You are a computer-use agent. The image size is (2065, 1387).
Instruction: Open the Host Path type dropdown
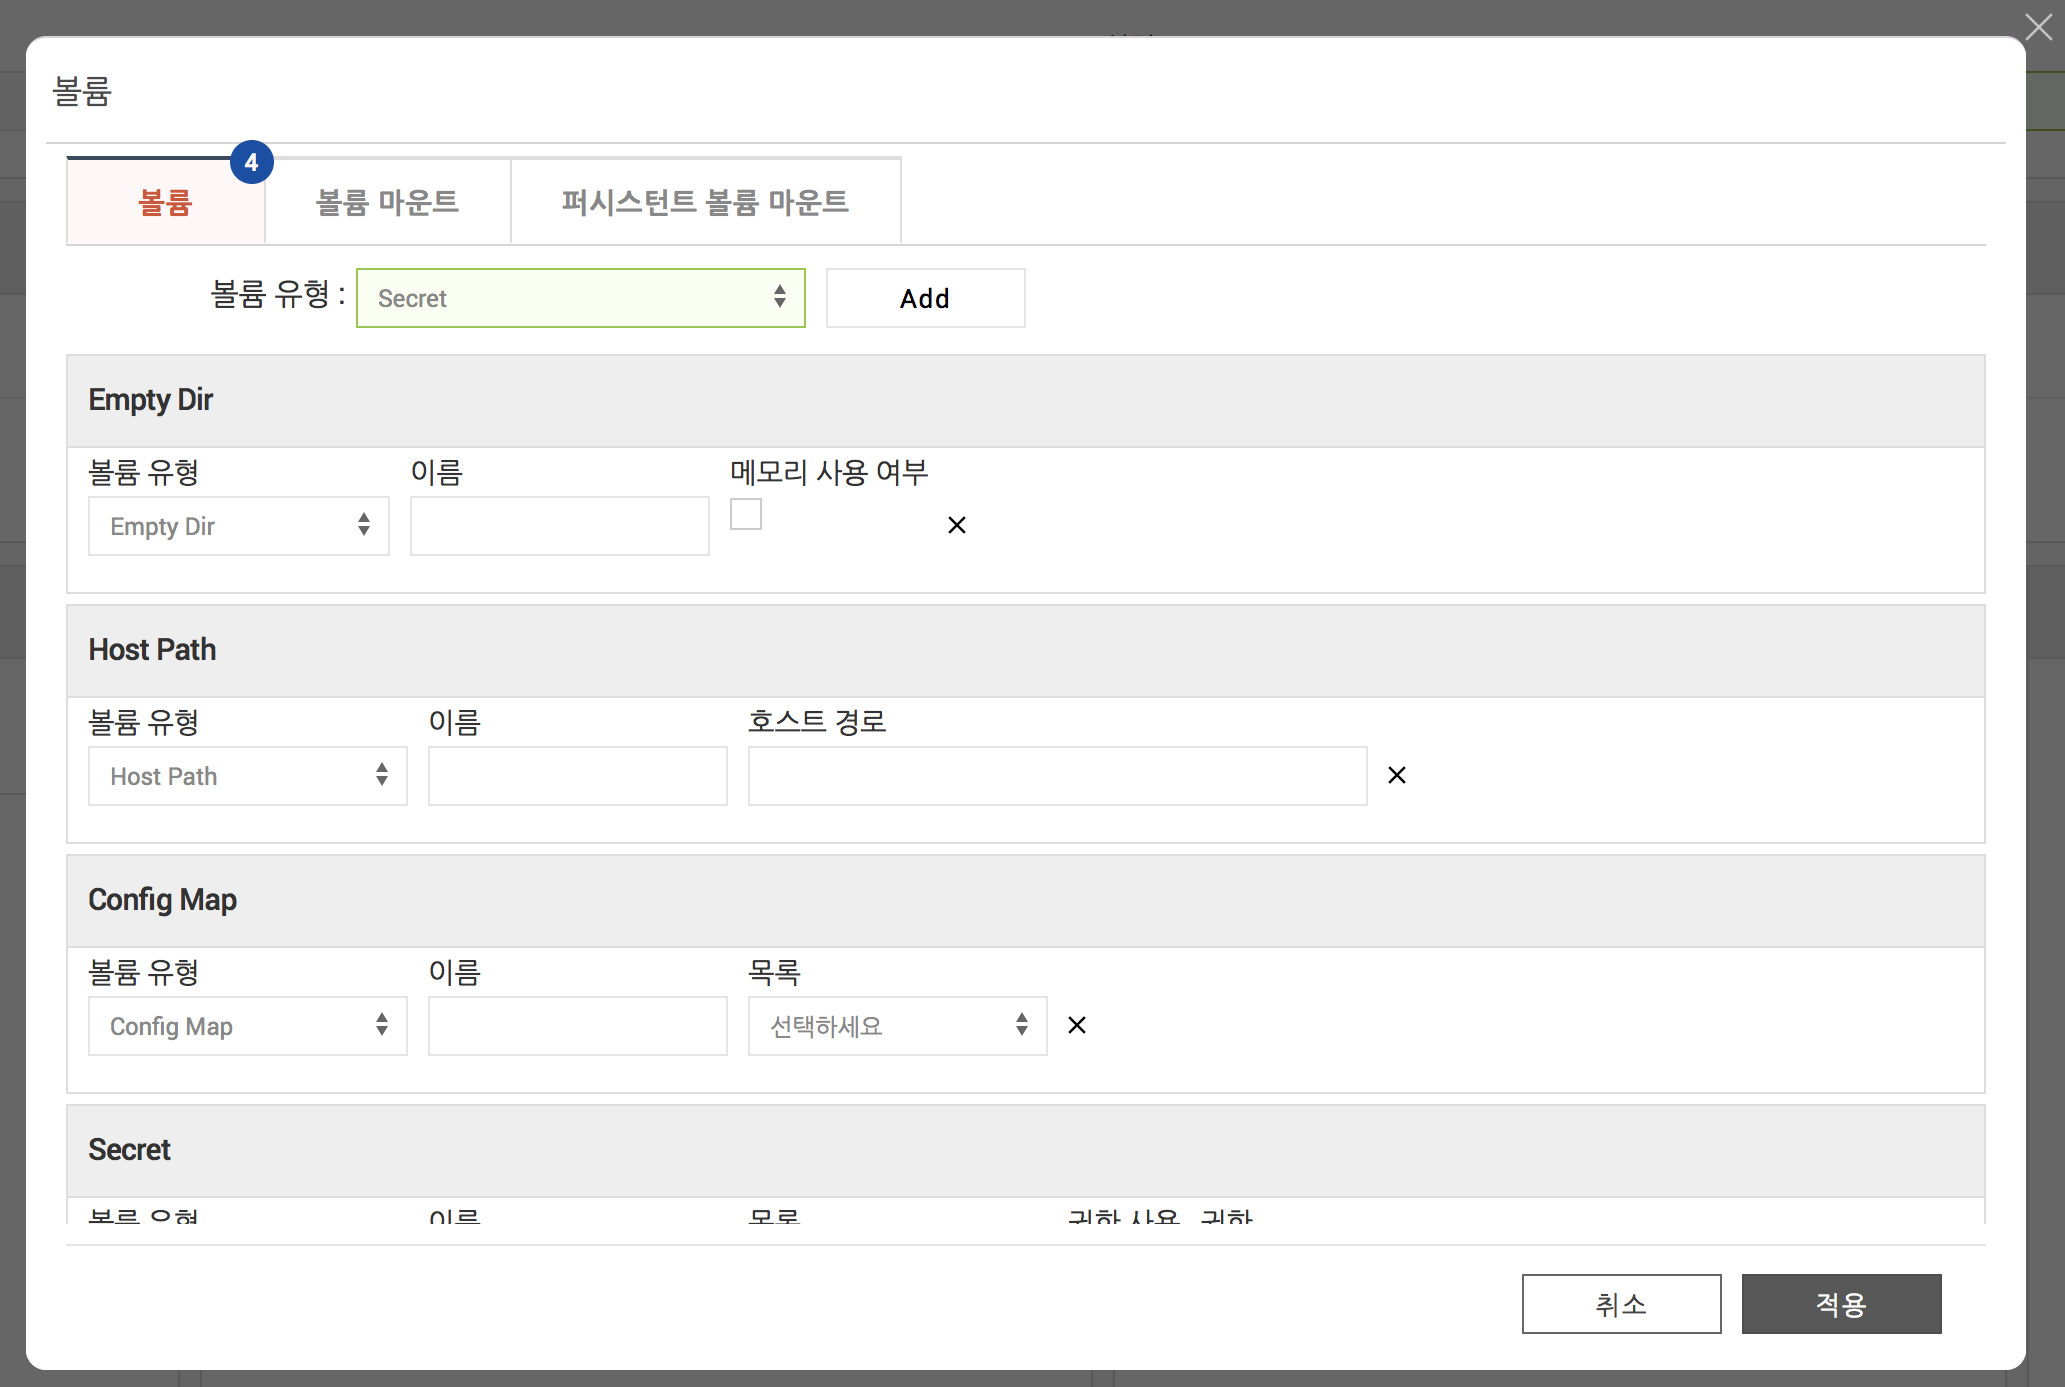click(247, 776)
